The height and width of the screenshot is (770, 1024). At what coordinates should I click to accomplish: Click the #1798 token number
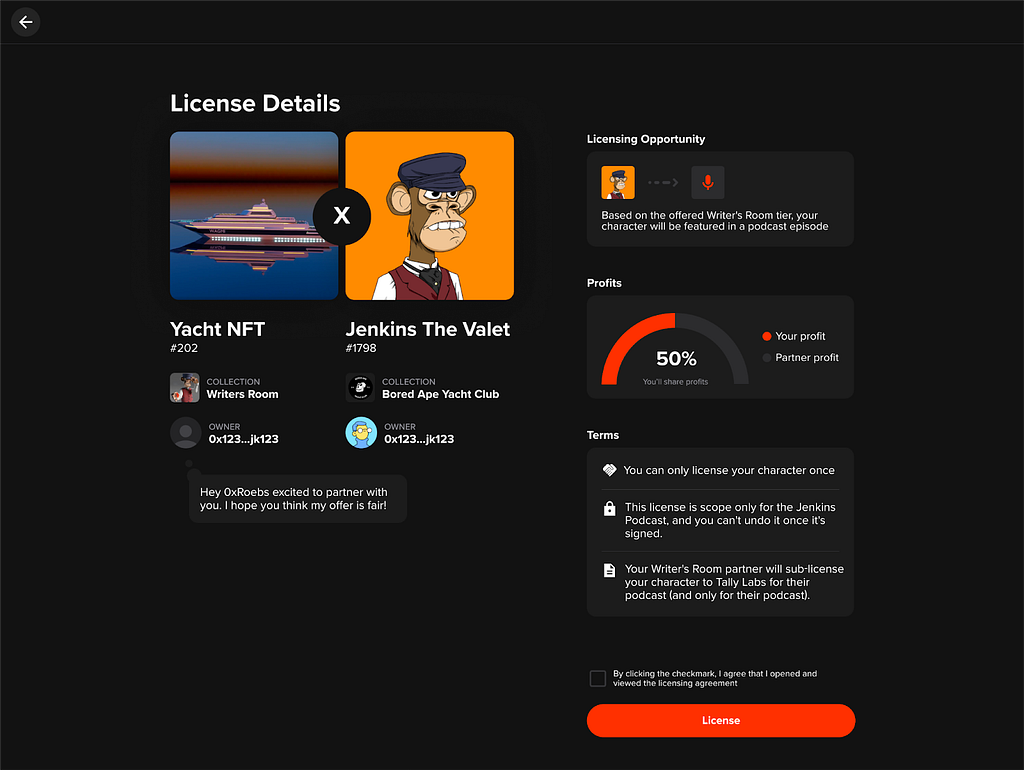click(x=361, y=348)
